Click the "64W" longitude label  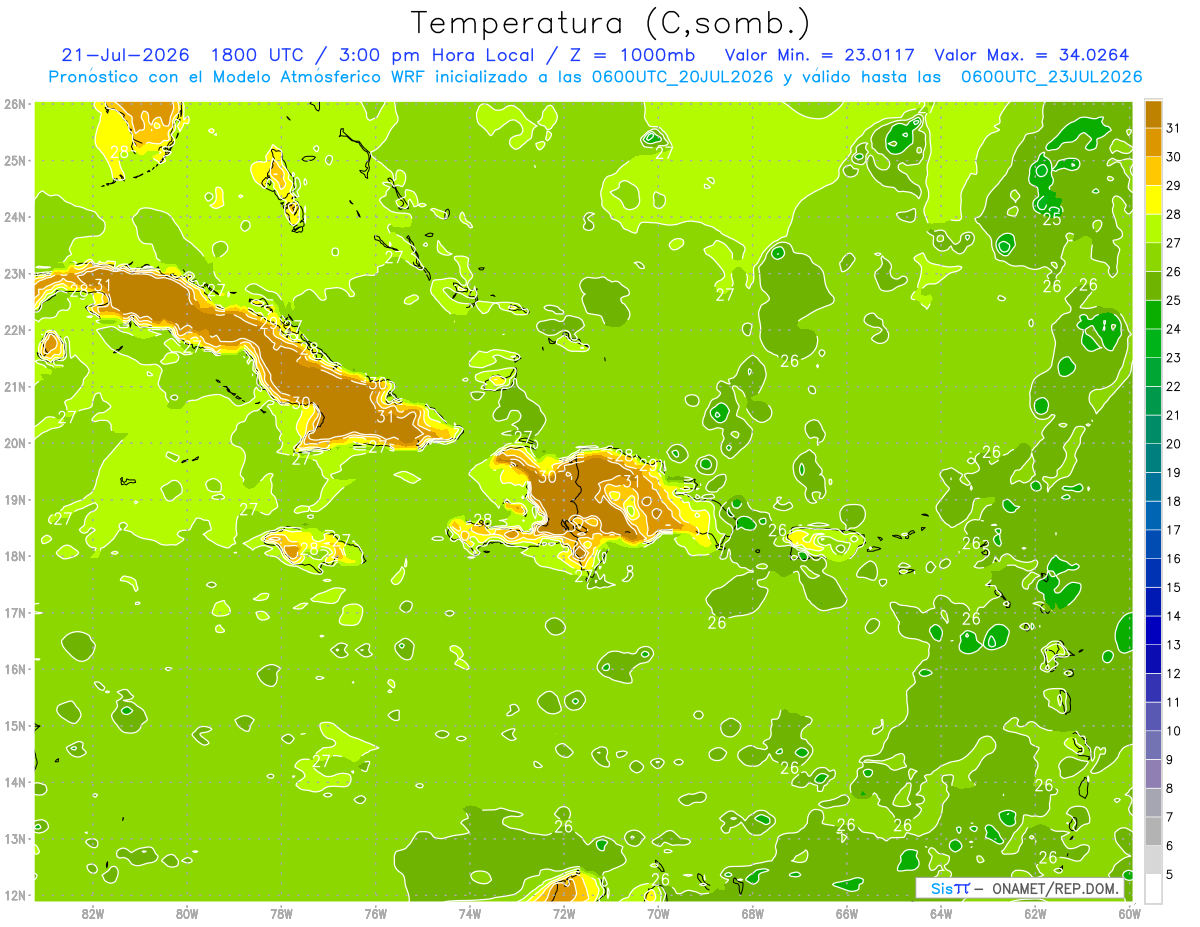[940, 912]
